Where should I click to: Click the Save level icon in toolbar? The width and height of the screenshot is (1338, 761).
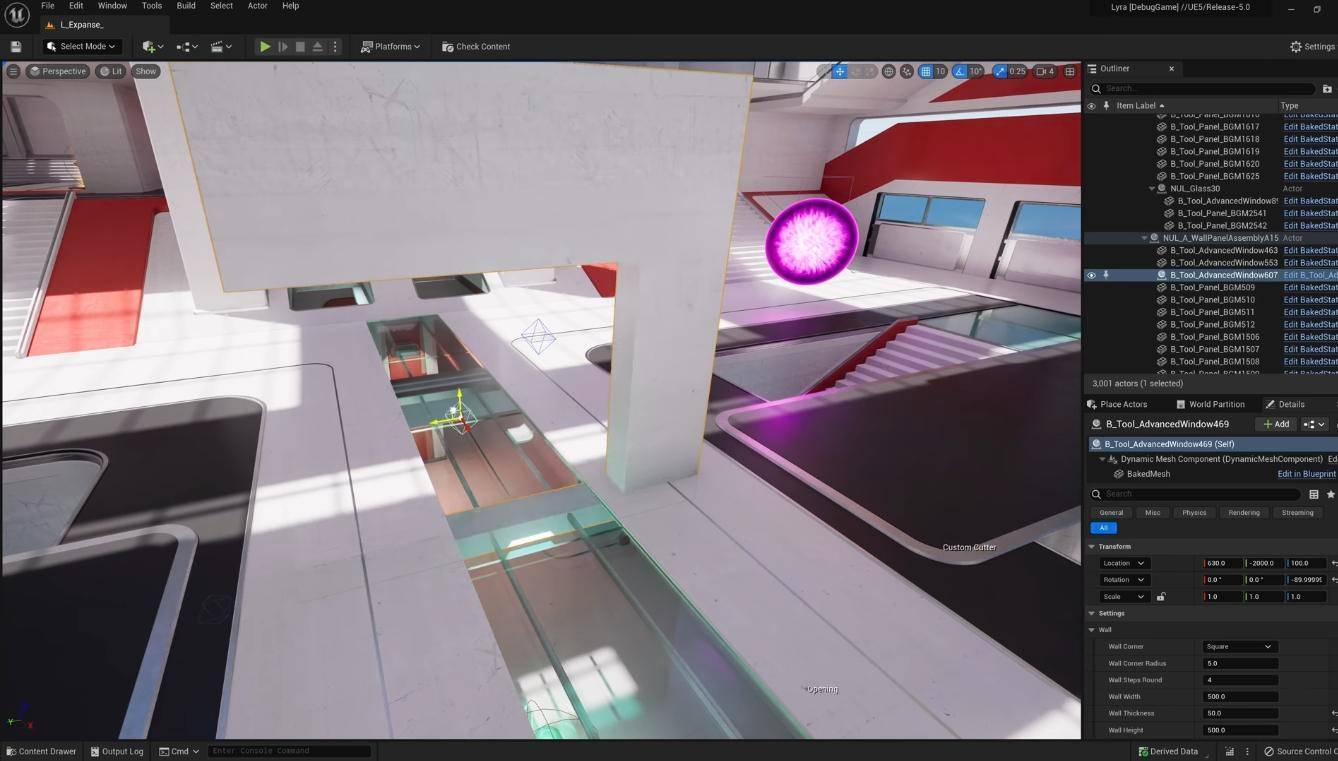tap(15, 46)
